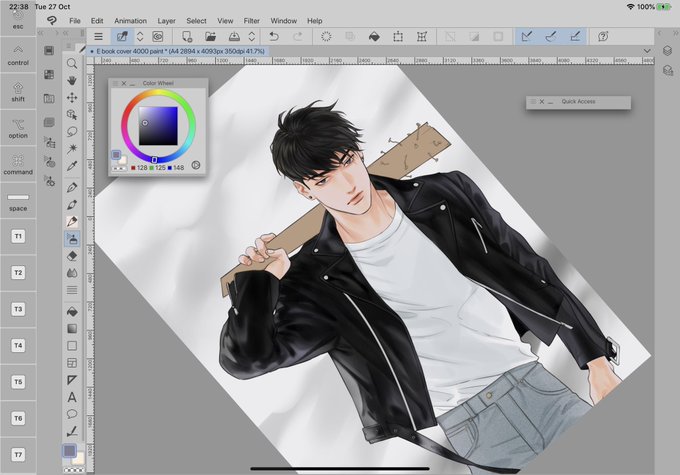Select the Eraser tool

pos(72,256)
